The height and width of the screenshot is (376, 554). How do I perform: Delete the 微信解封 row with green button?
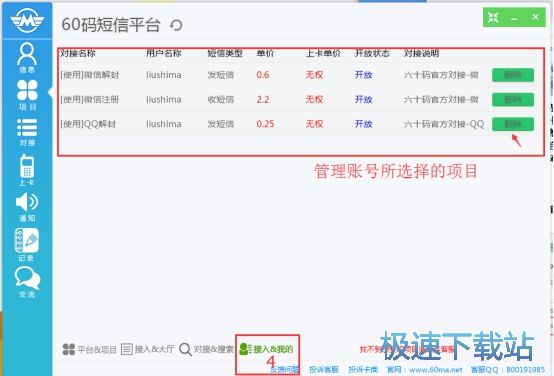(x=513, y=75)
